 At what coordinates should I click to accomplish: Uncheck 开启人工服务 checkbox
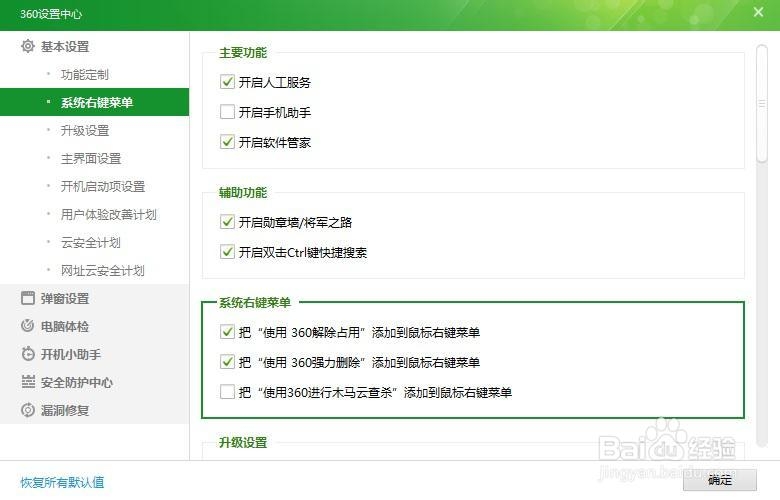(227, 82)
